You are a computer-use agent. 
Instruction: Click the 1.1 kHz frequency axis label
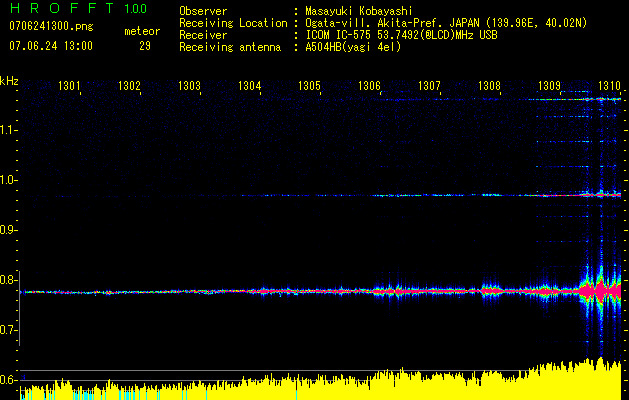point(9,130)
